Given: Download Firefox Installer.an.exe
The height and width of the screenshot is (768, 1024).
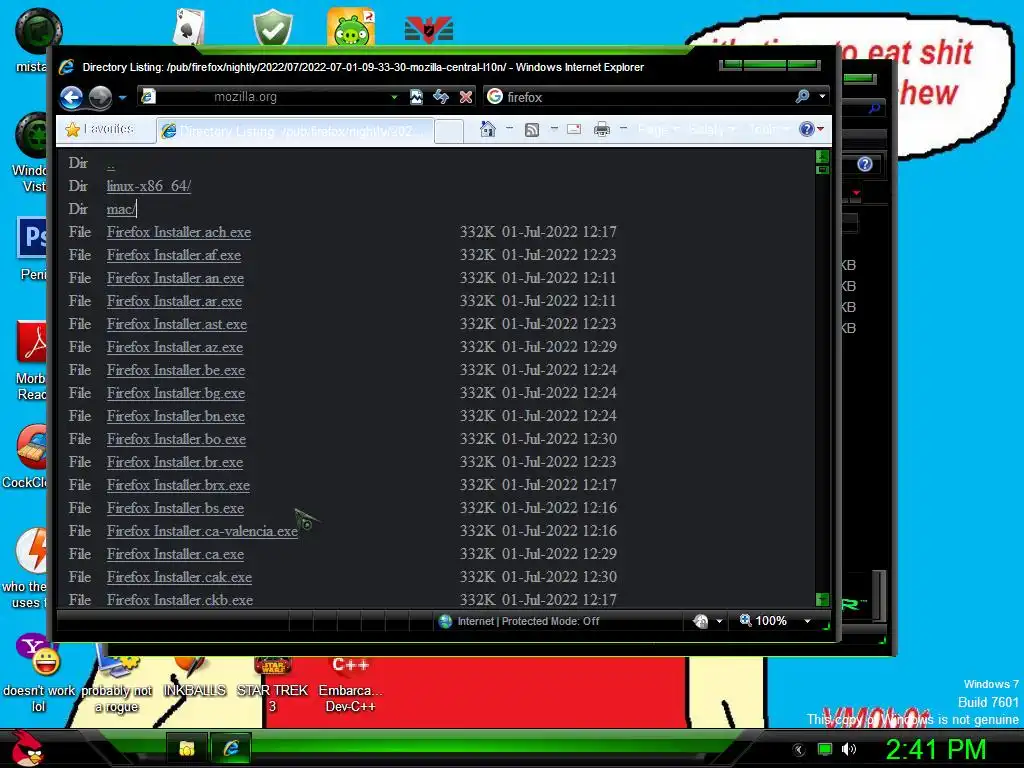Looking at the screenshot, I should 175,278.
